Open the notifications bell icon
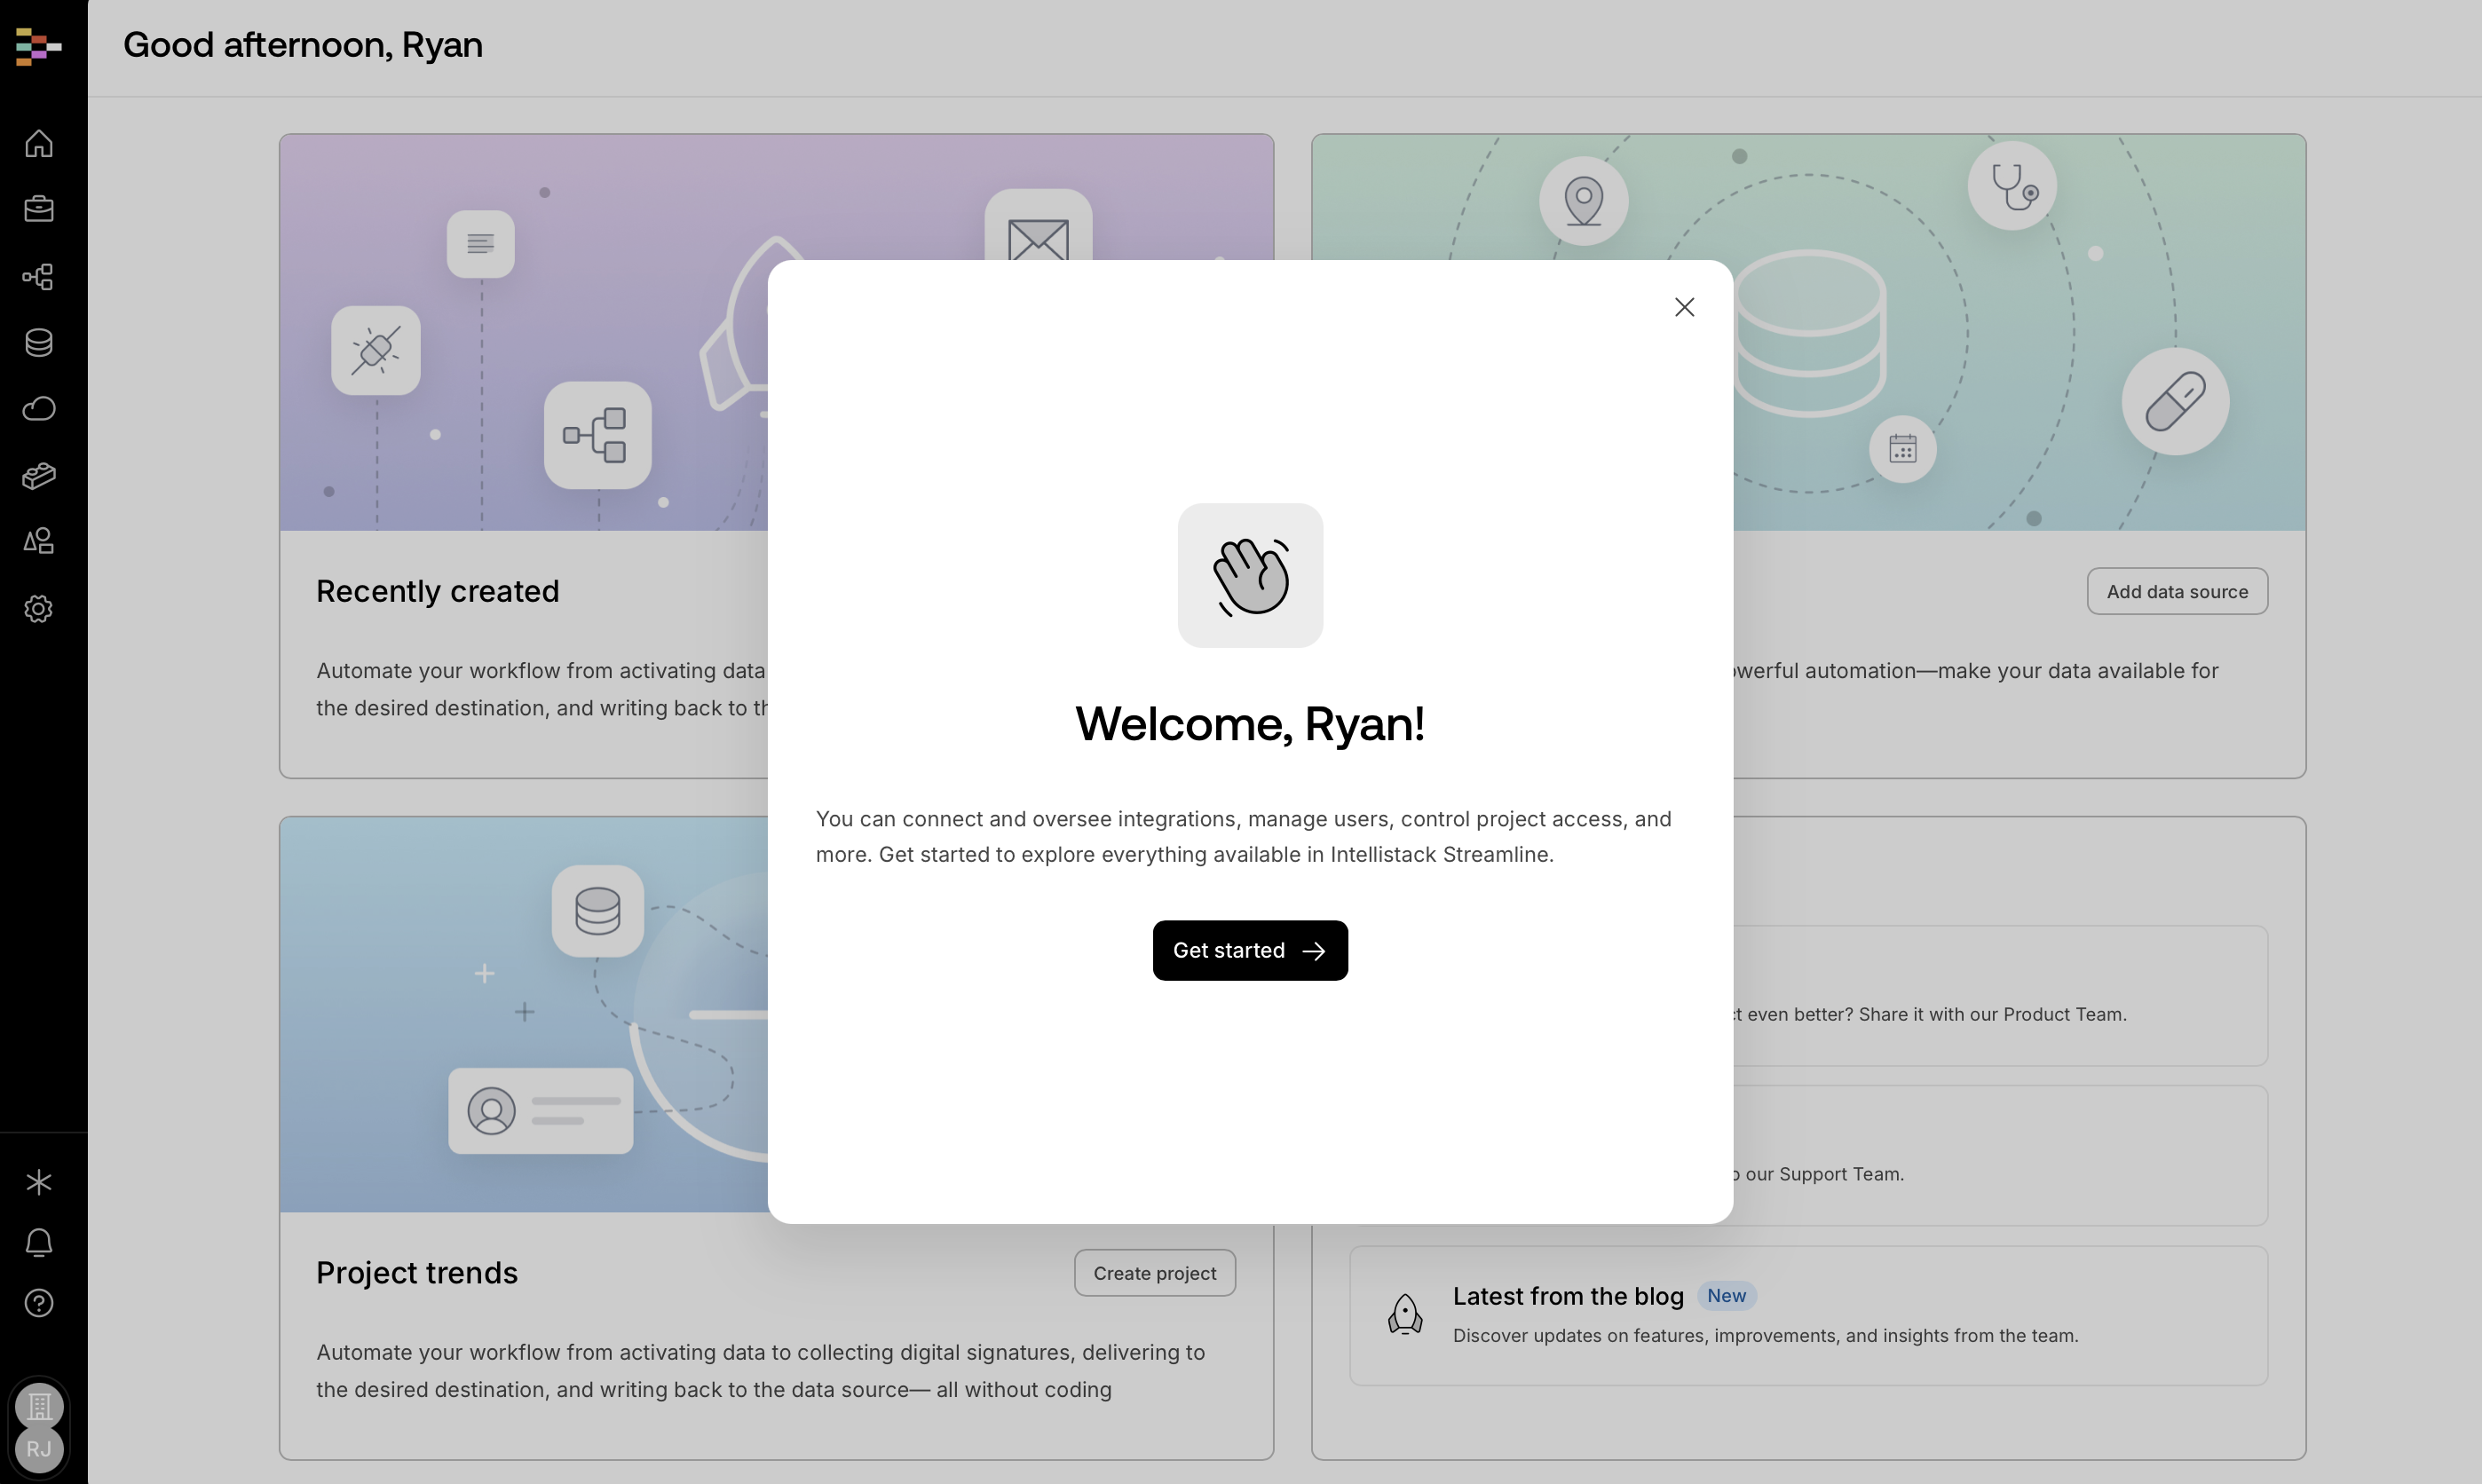The image size is (2482, 1484). [39, 1243]
